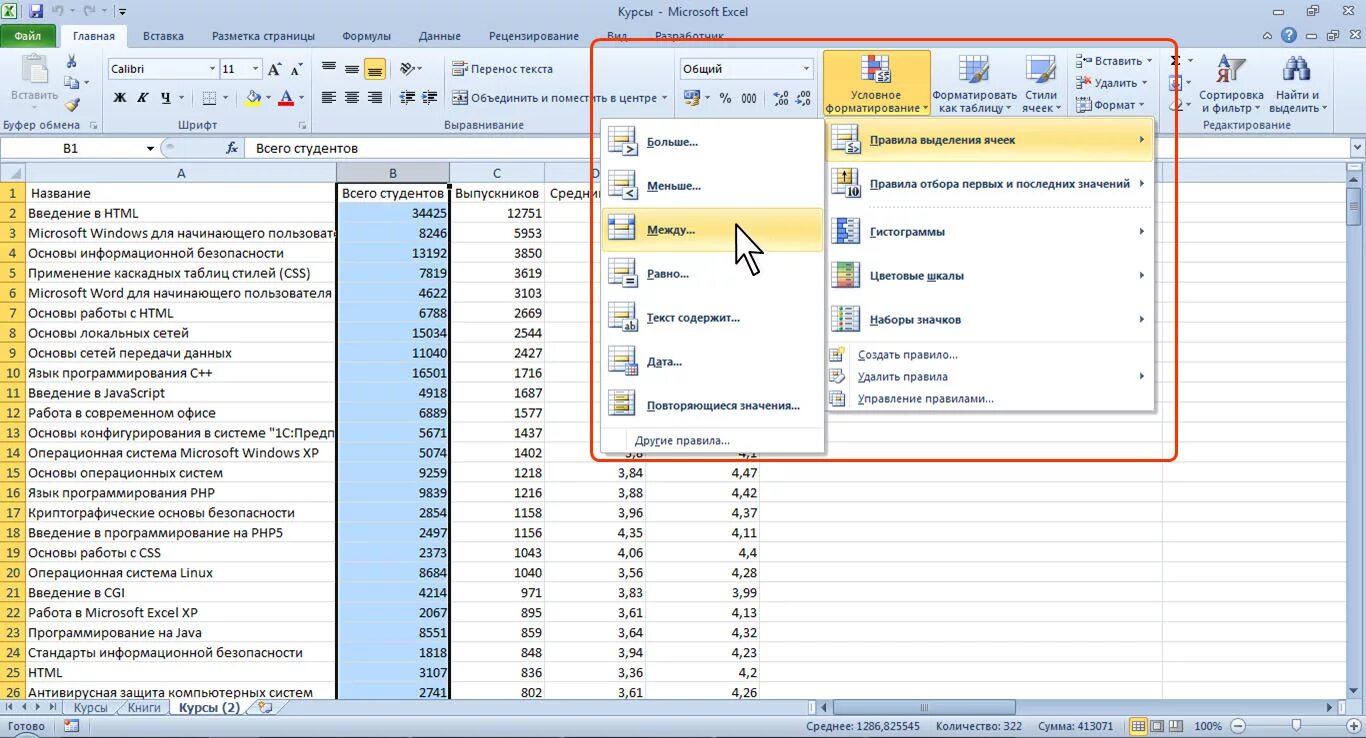Open Найти и выделить
Screen dimensions: 1366x738
click(1296, 84)
